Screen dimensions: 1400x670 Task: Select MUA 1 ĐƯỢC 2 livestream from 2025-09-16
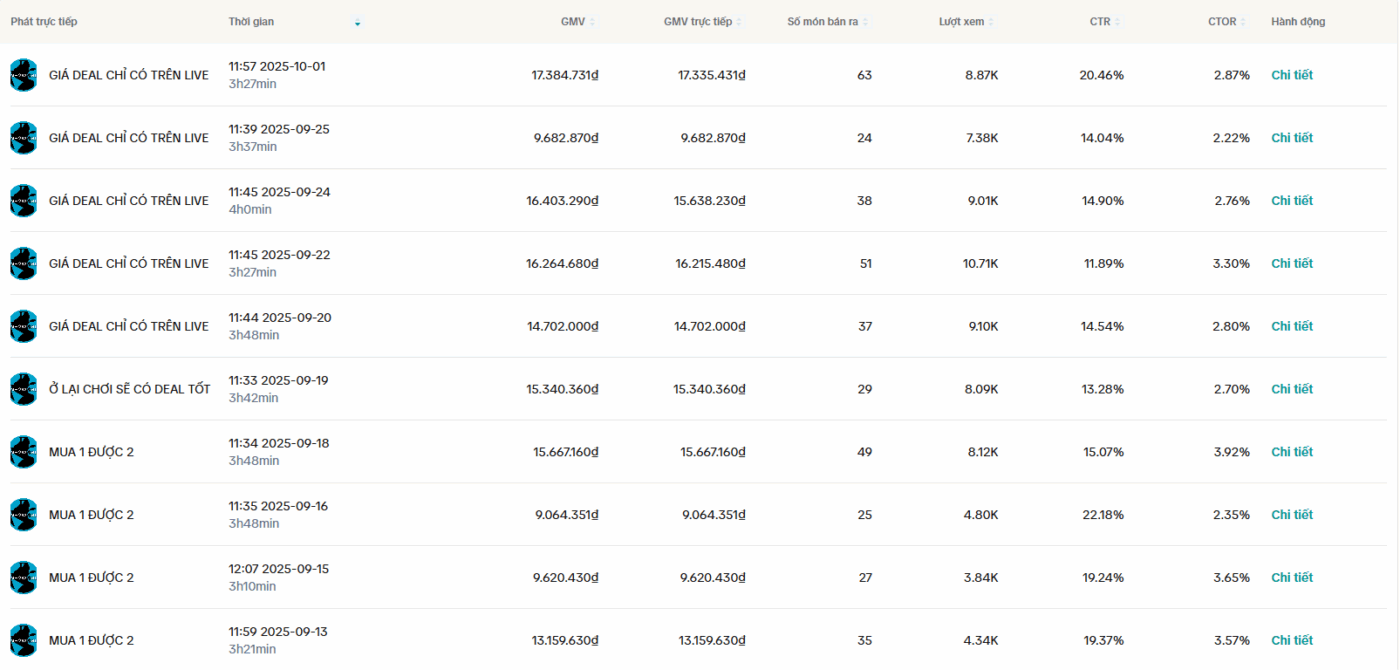[91, 515]
